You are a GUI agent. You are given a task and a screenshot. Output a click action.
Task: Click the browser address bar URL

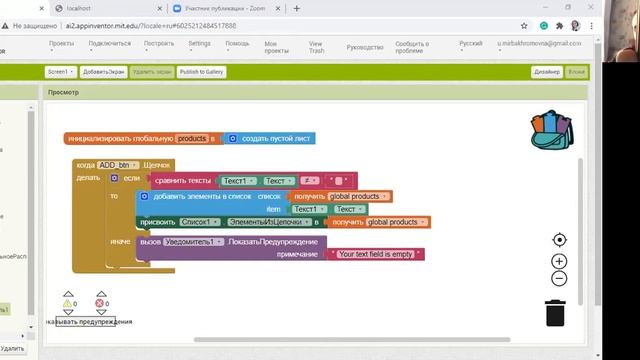(x=151, y=26)
